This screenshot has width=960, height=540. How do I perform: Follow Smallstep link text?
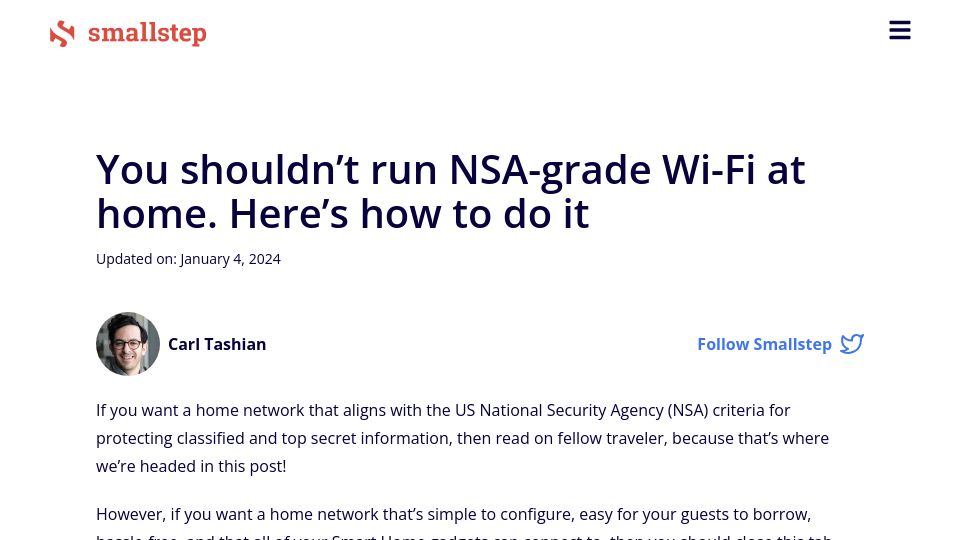click(764, 344)
